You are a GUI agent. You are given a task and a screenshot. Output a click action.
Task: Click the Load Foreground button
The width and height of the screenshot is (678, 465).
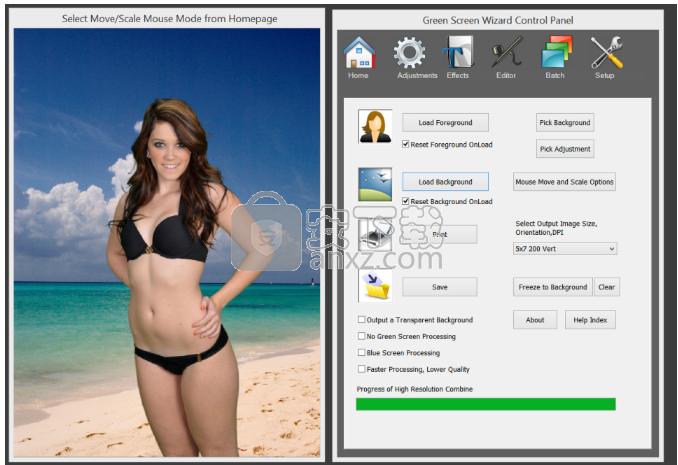click(445, 122)
